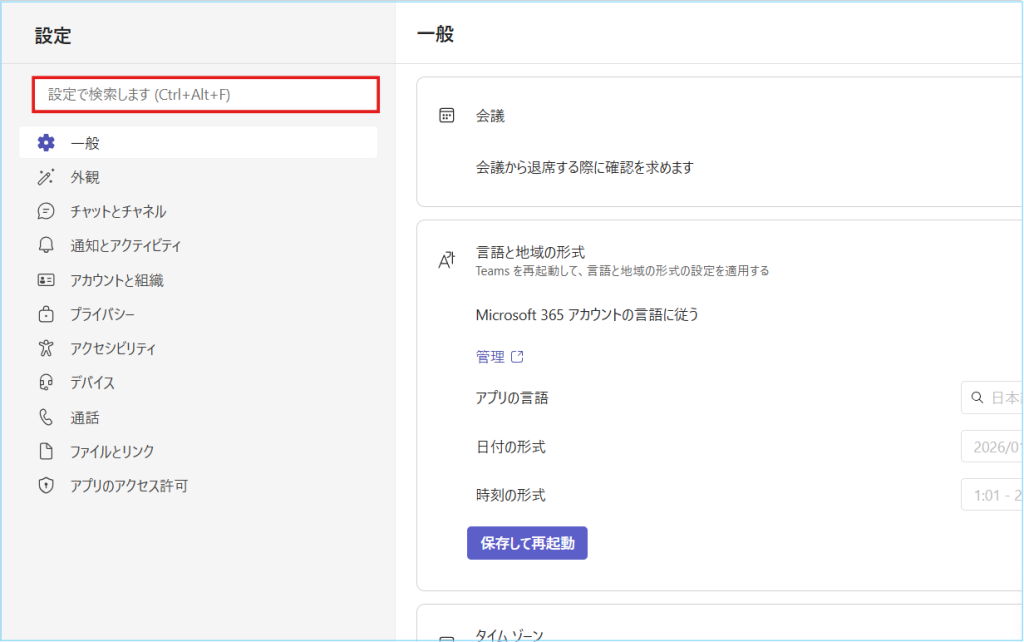1024x642 pixels.
Task: Click the 言語と地域の形式 heading
Action: pos(530,252)
